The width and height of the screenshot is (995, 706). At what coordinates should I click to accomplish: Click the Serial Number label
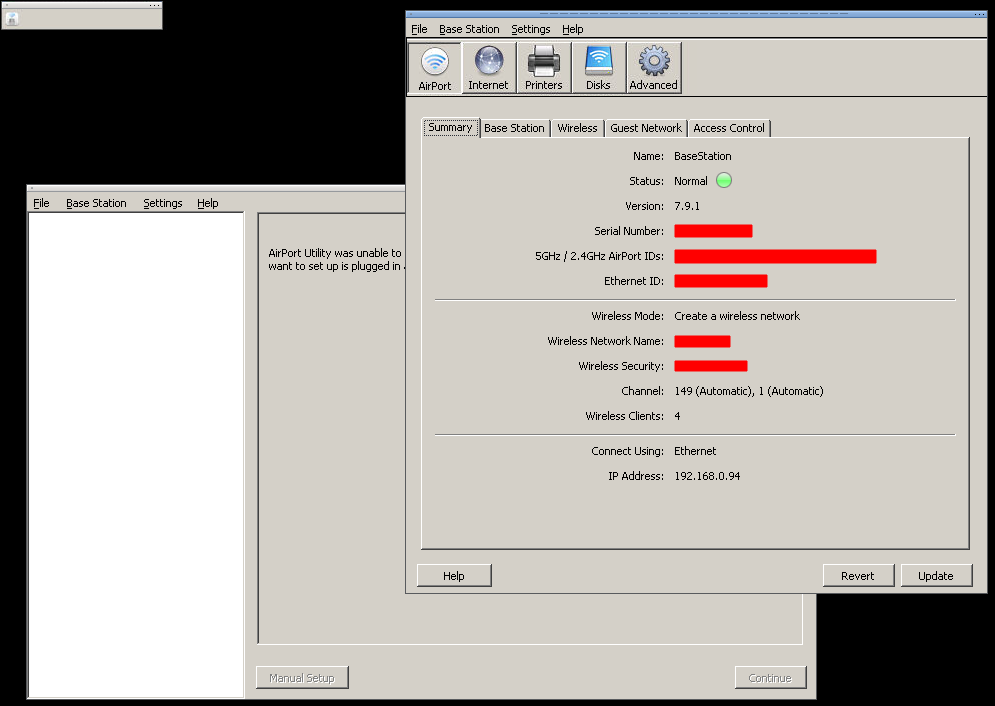pyautogui.click(x=629, y=231)
